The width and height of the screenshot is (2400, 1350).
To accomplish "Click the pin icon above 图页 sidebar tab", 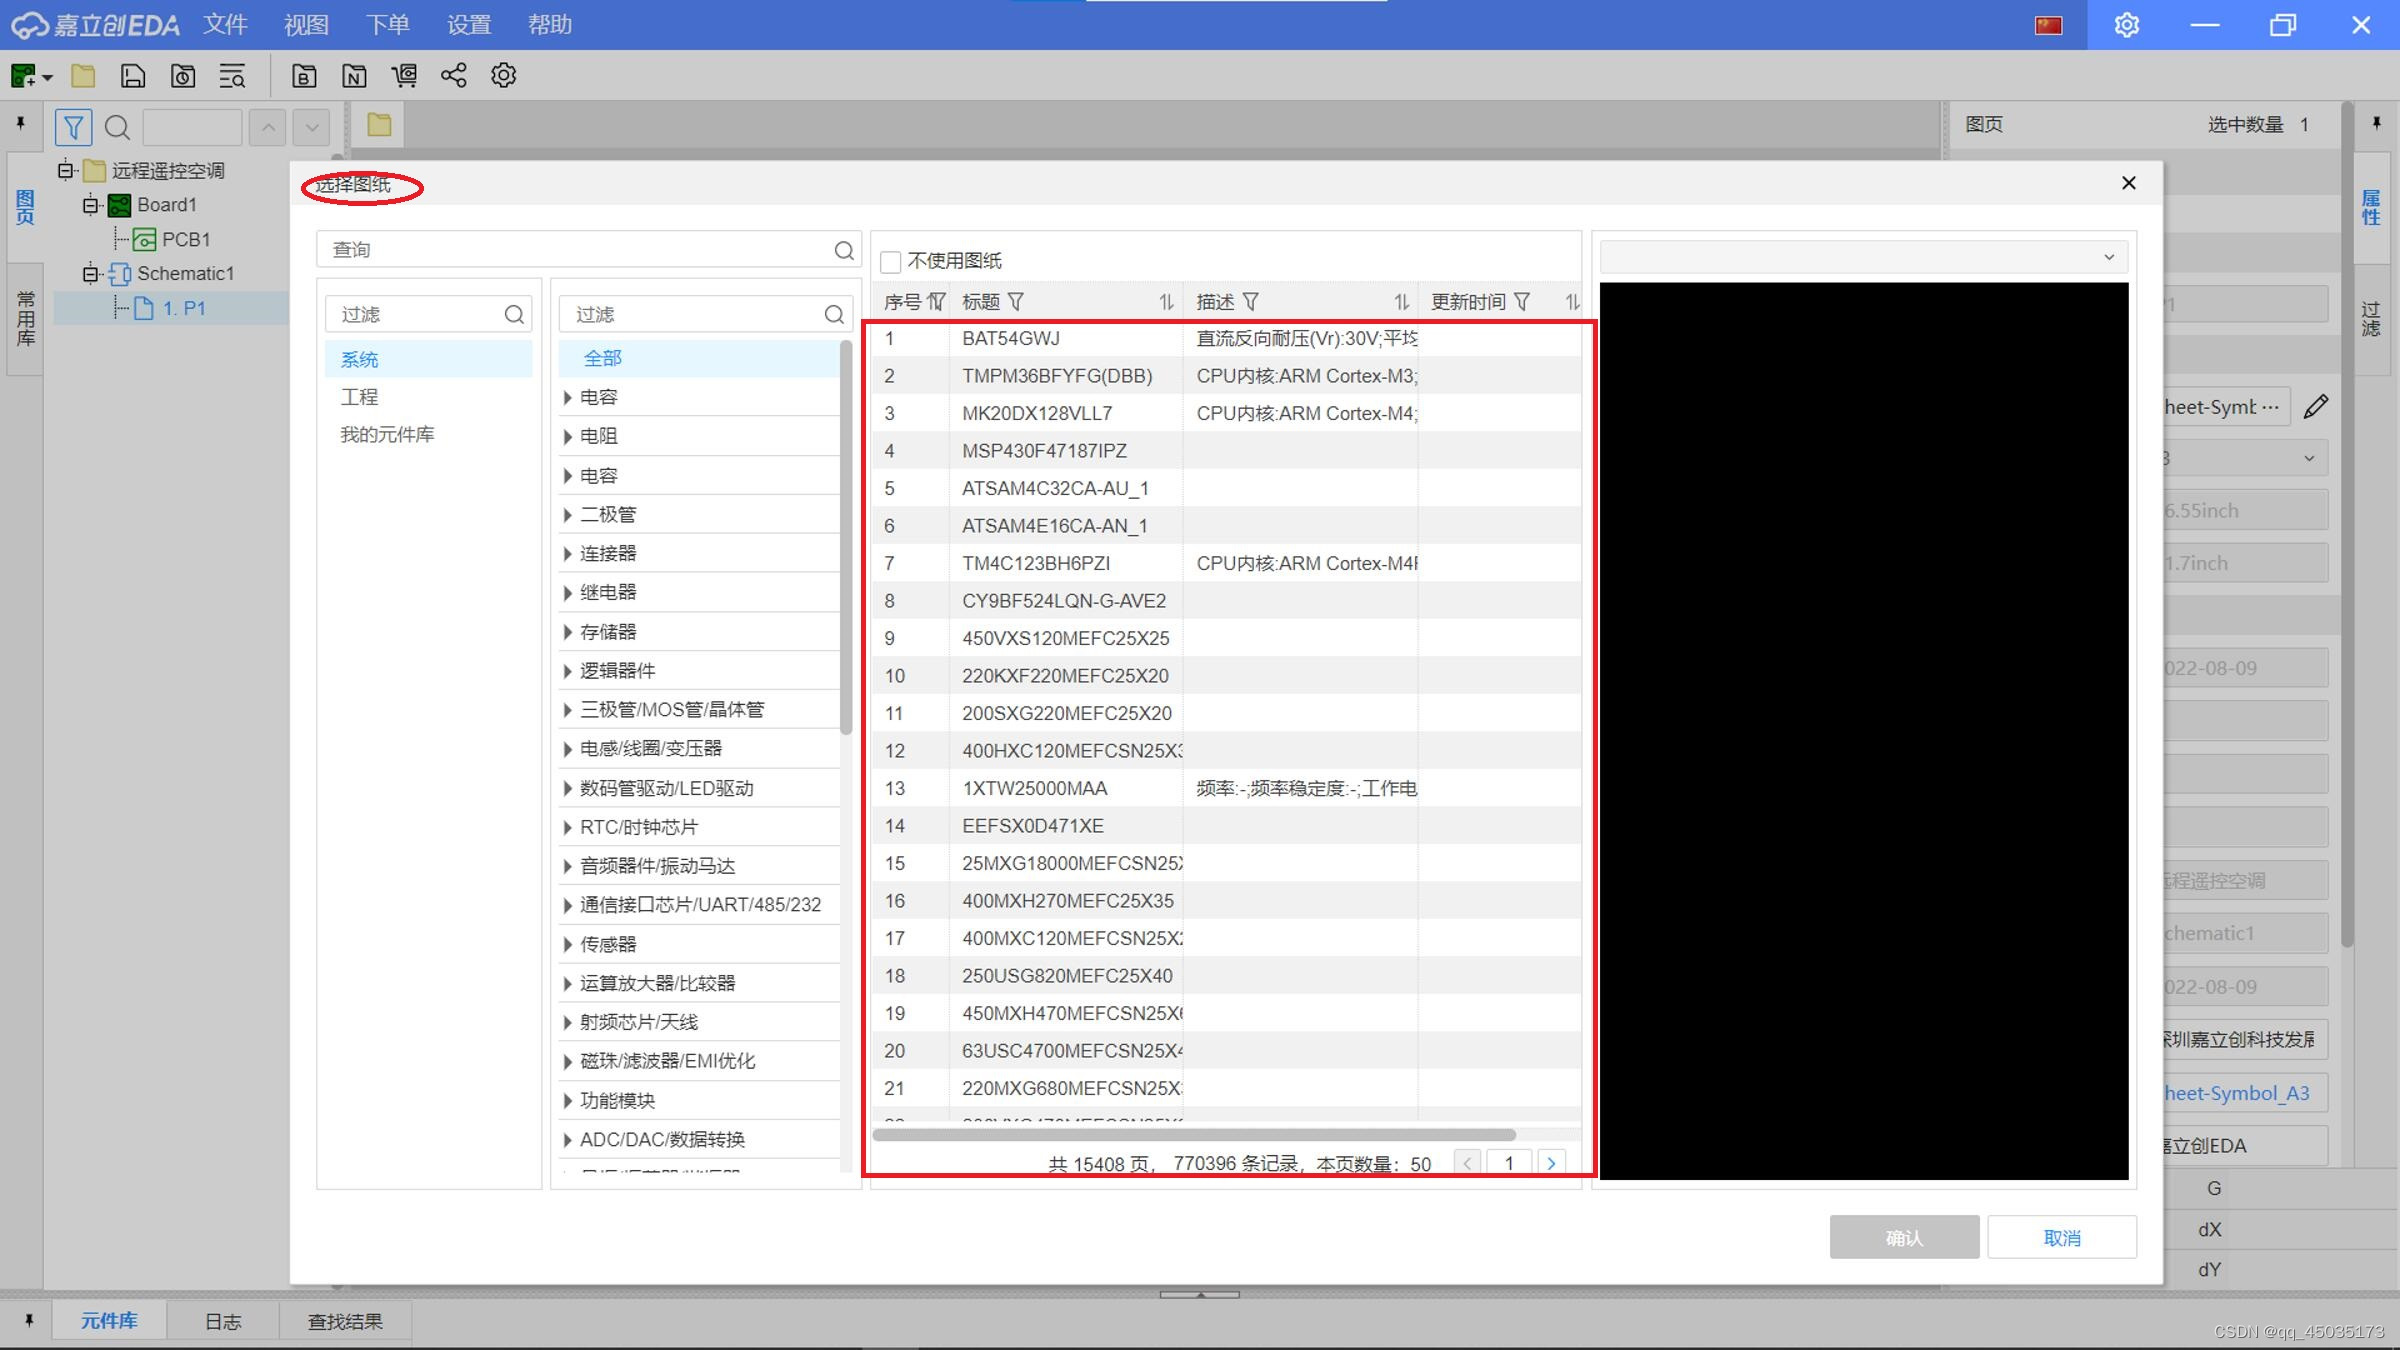I will click(20, 123).
